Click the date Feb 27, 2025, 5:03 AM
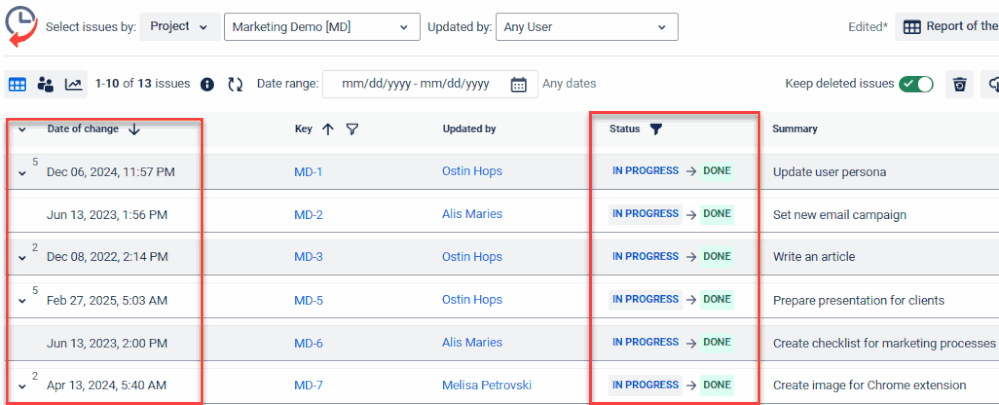 107,300
